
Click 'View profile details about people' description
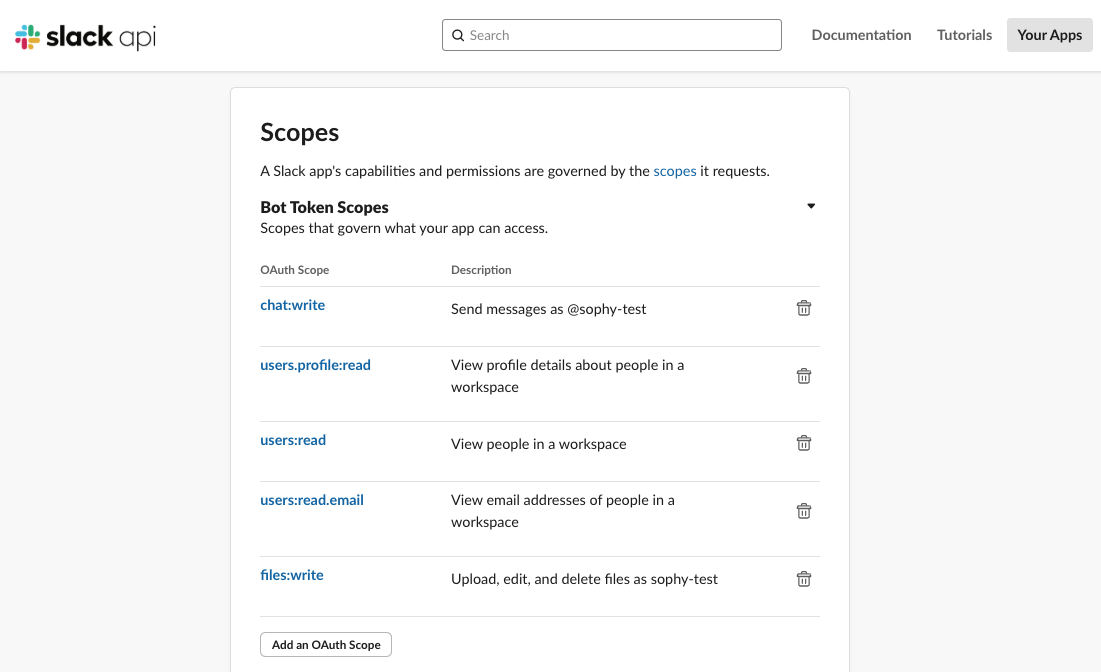(x=567, y=376)
